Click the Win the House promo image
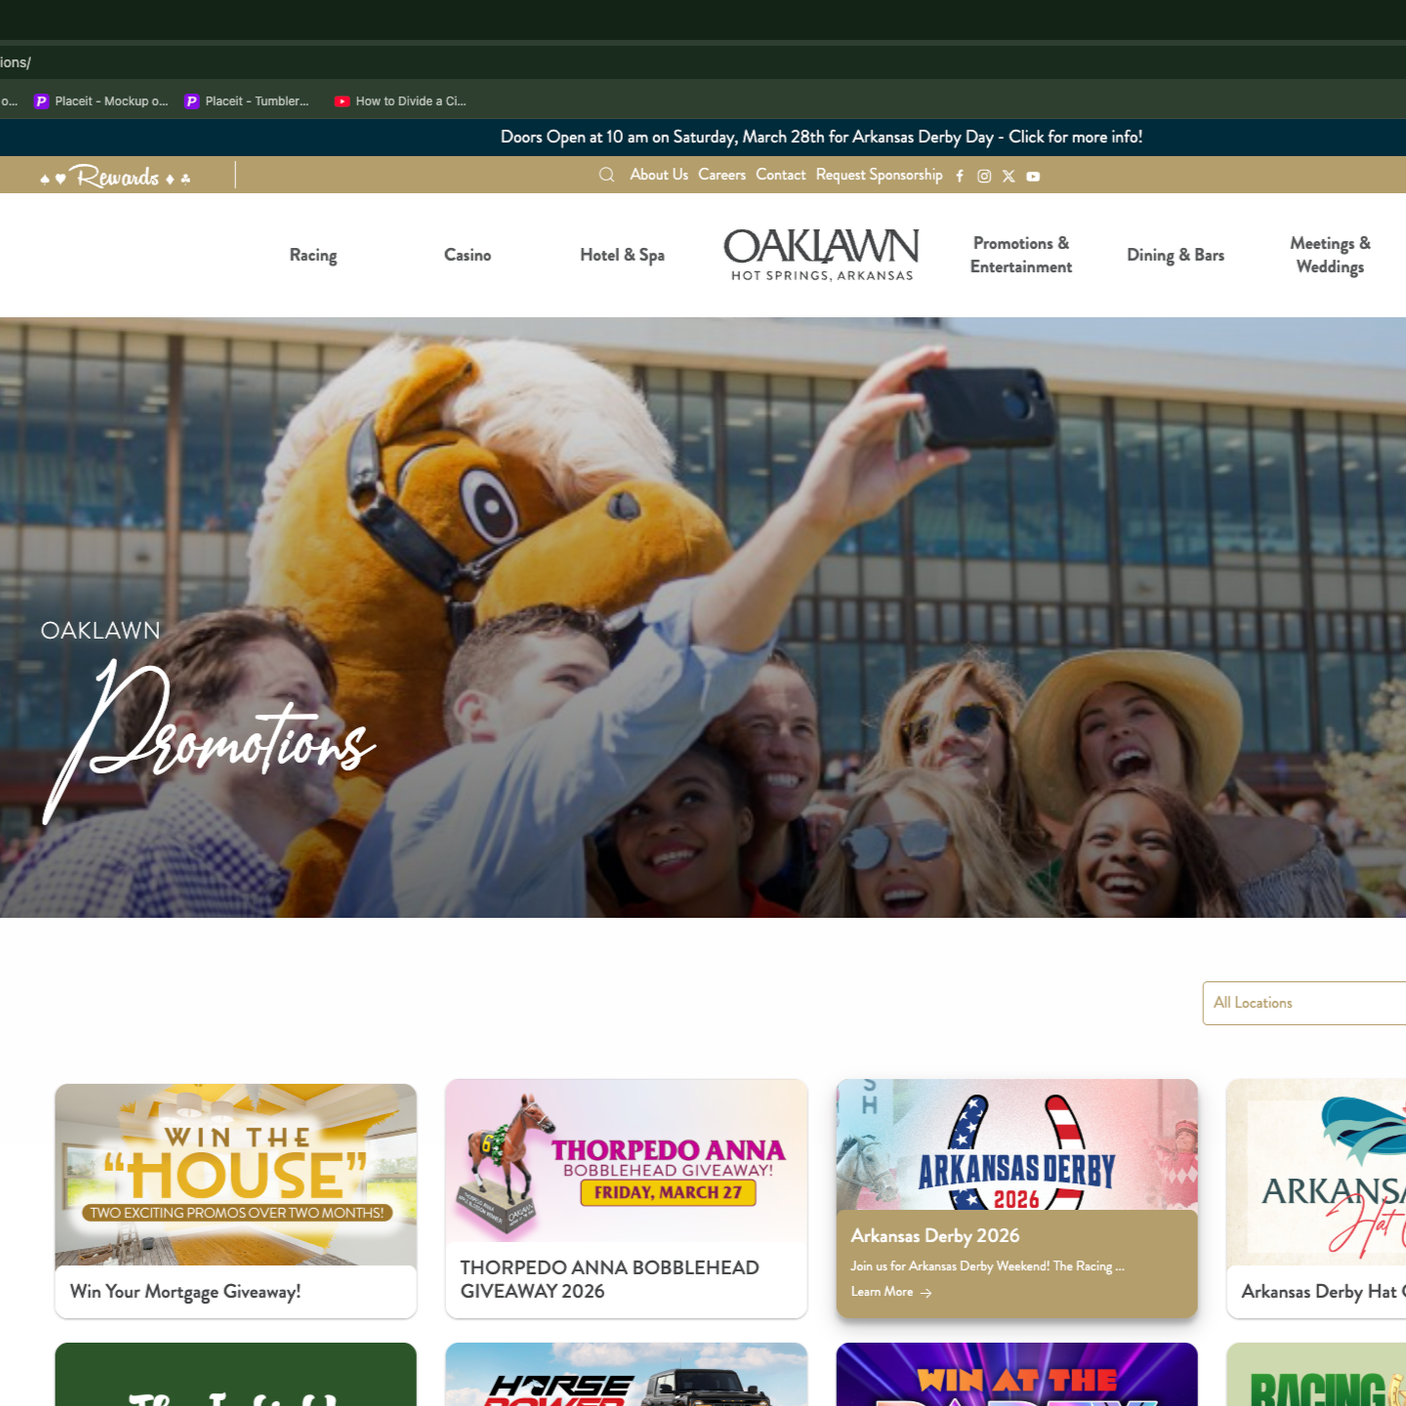Viewport: 1406px width, 1406px height. 236,1175
